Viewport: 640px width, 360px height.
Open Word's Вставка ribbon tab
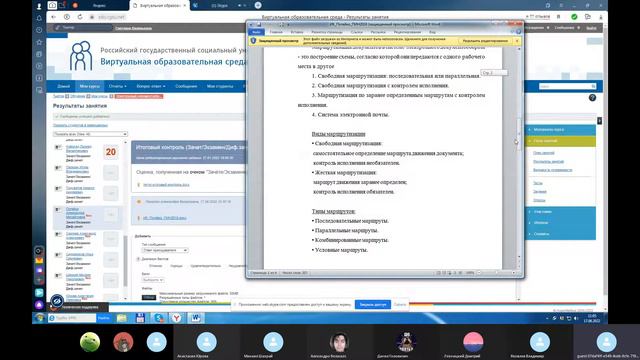point(297,32)
